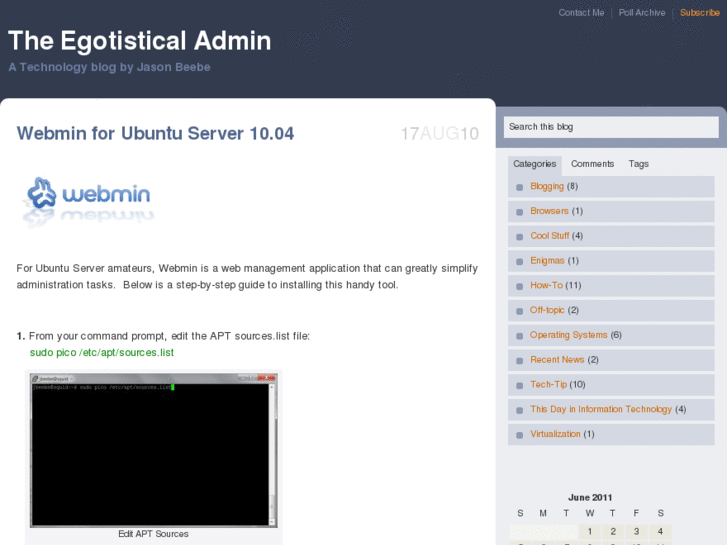The image size is (727, 545).
Task: Click the Webmin logo image
Action: (88, 201)
